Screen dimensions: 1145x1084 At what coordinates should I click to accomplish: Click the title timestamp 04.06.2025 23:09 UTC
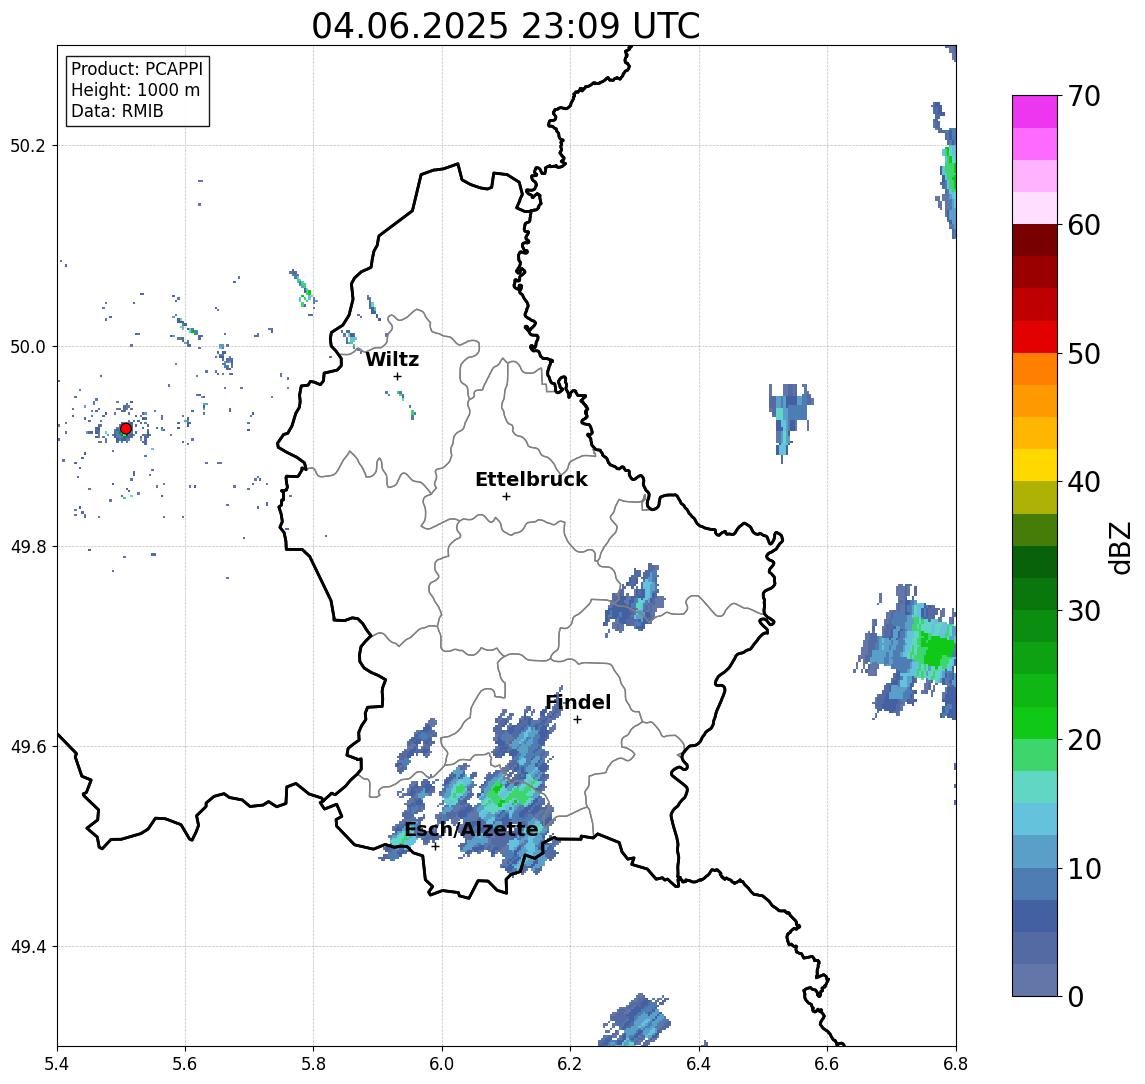tap(505, 26)
